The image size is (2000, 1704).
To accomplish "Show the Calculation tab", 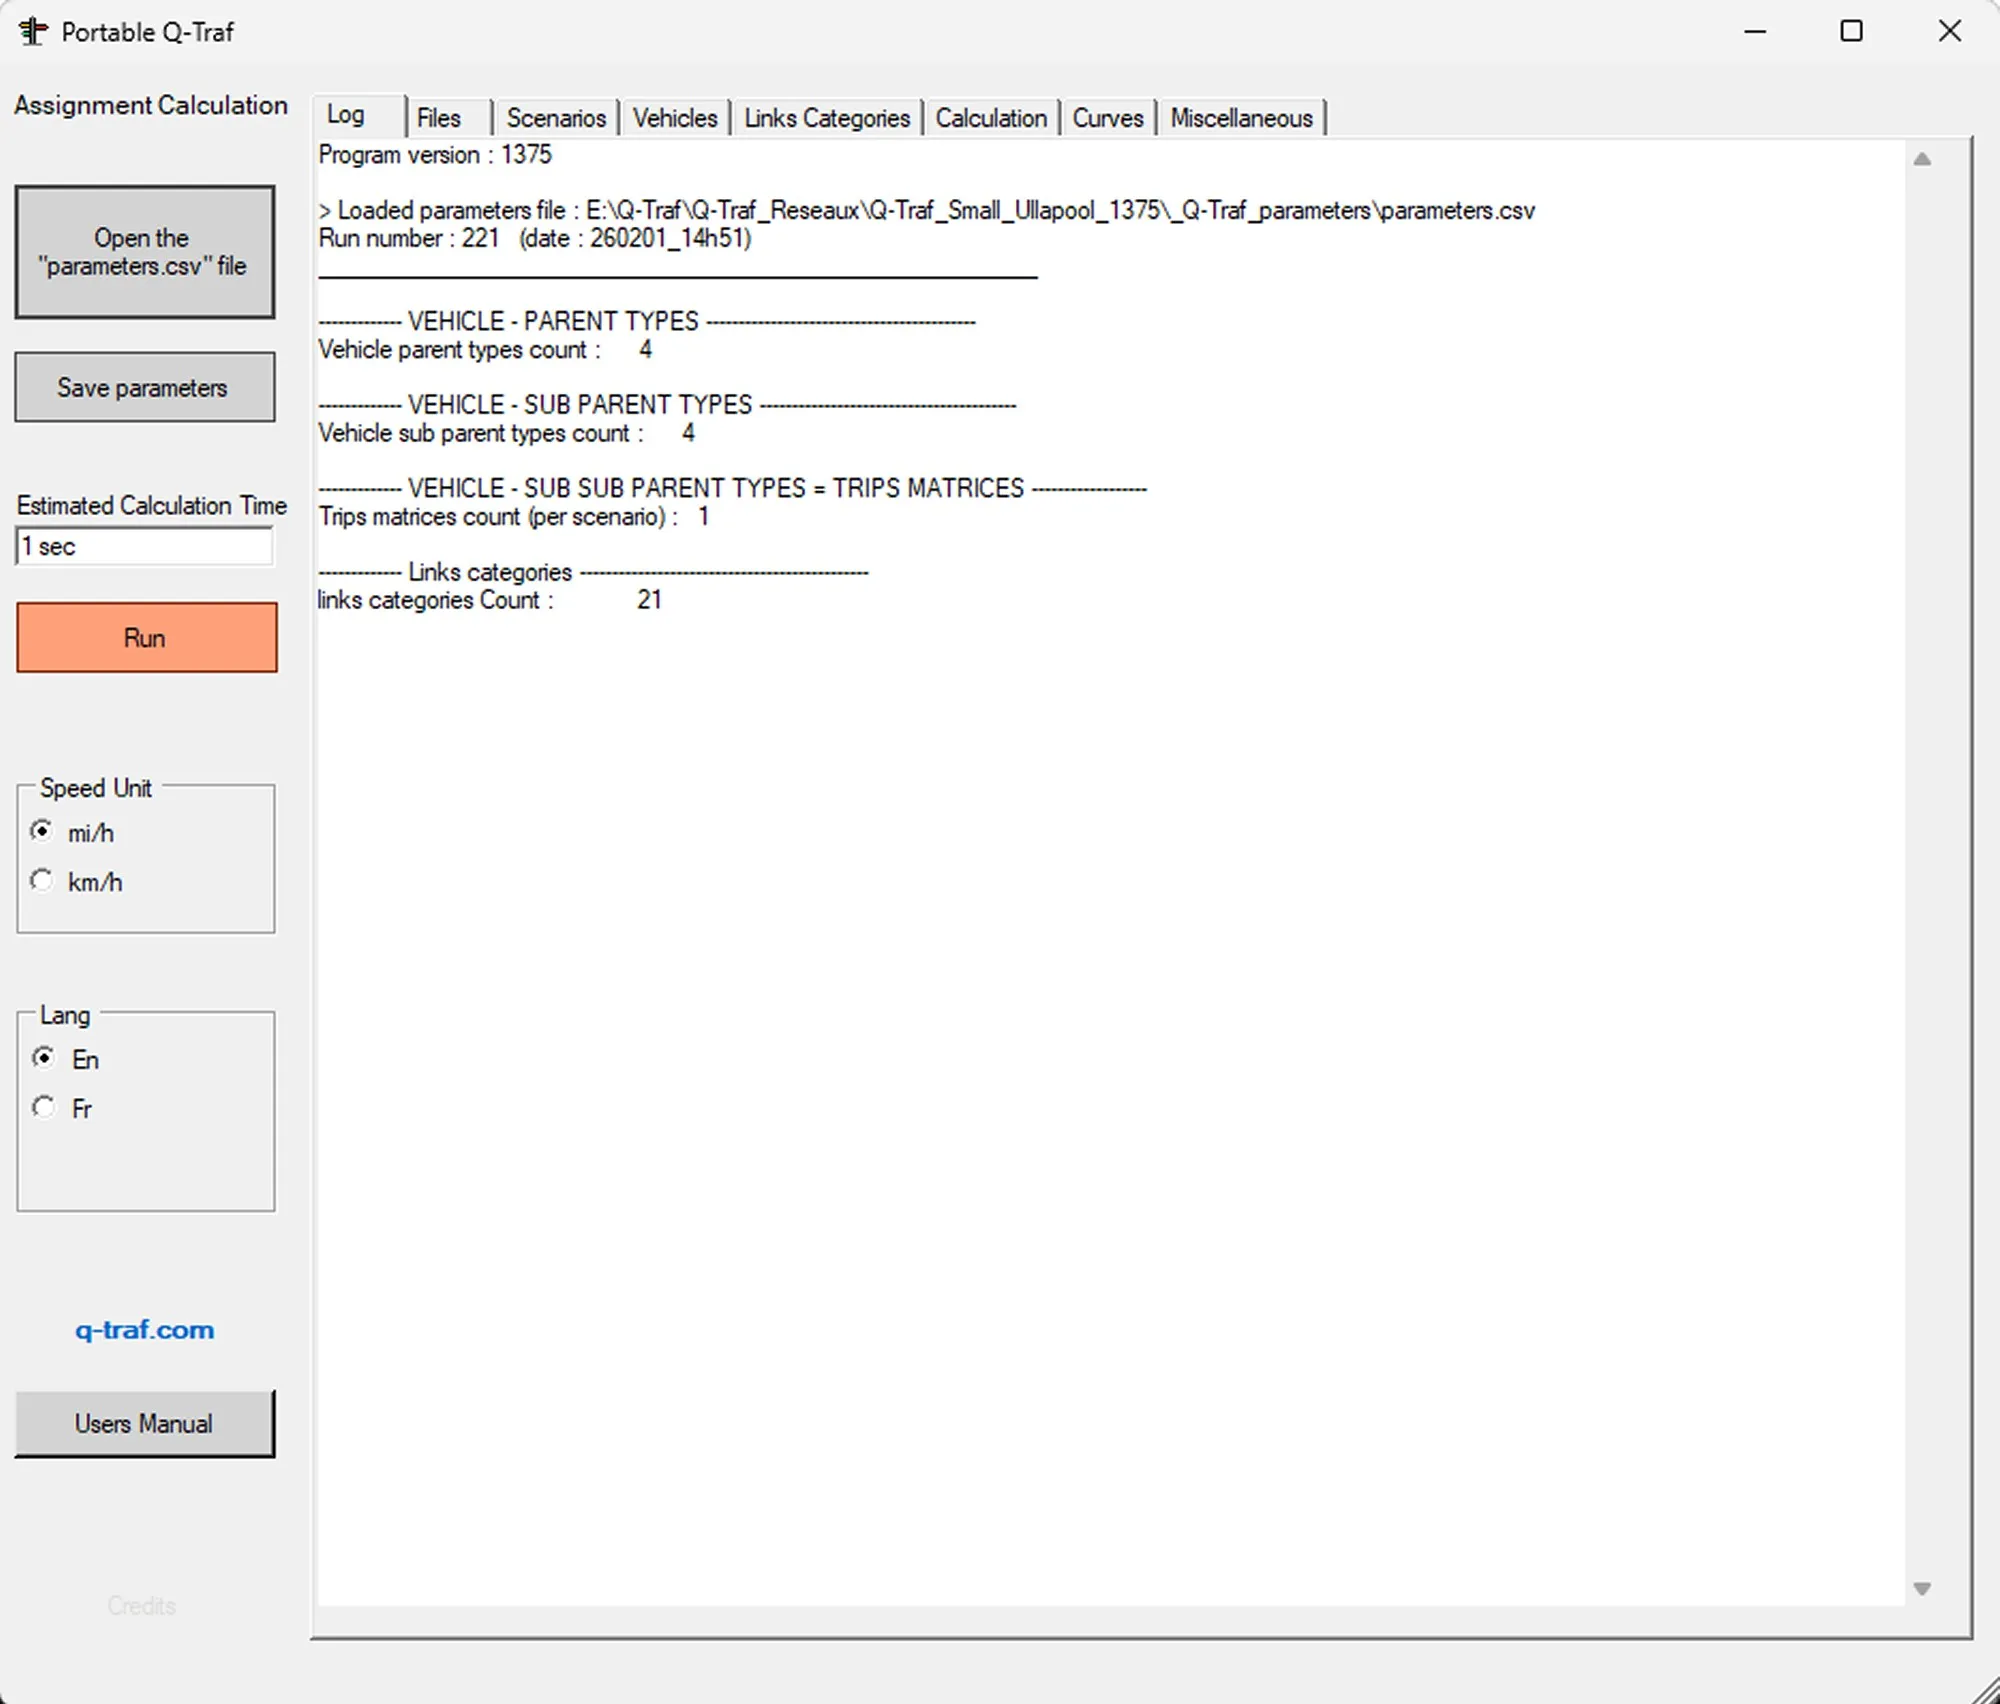I will (991, 118).
